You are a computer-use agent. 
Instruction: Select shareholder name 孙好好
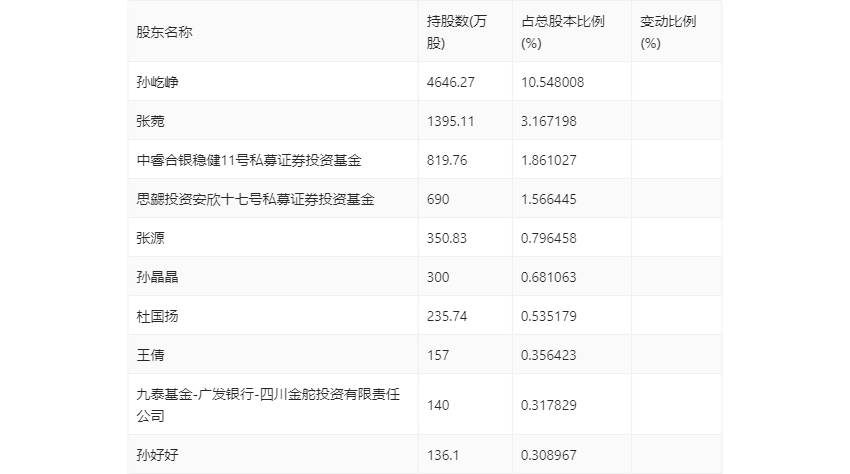point(157,455)
